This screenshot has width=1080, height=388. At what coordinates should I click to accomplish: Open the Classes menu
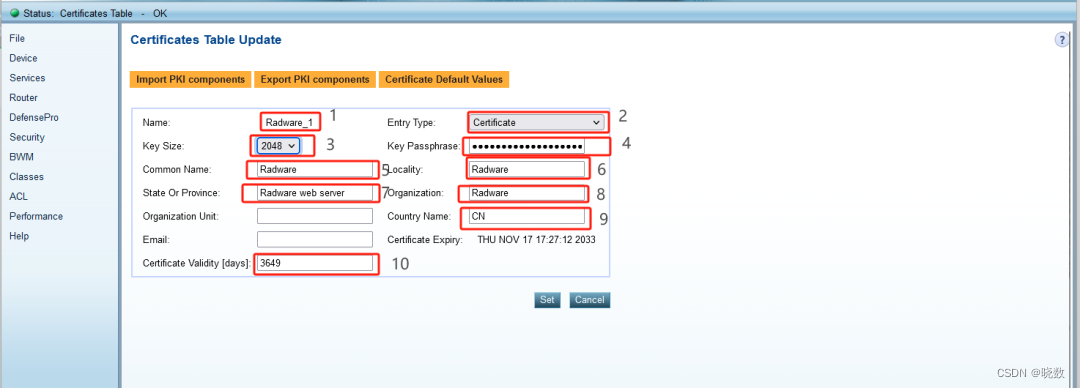click(x=26, y=177)
